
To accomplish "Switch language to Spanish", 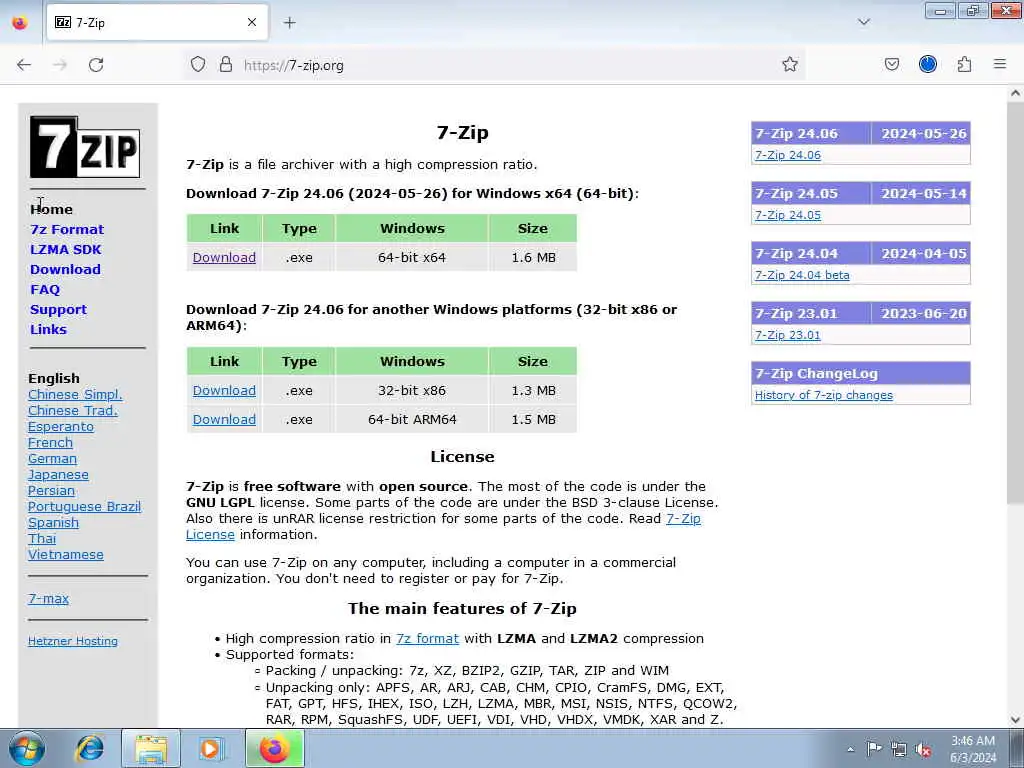I will tap(53, 522).
